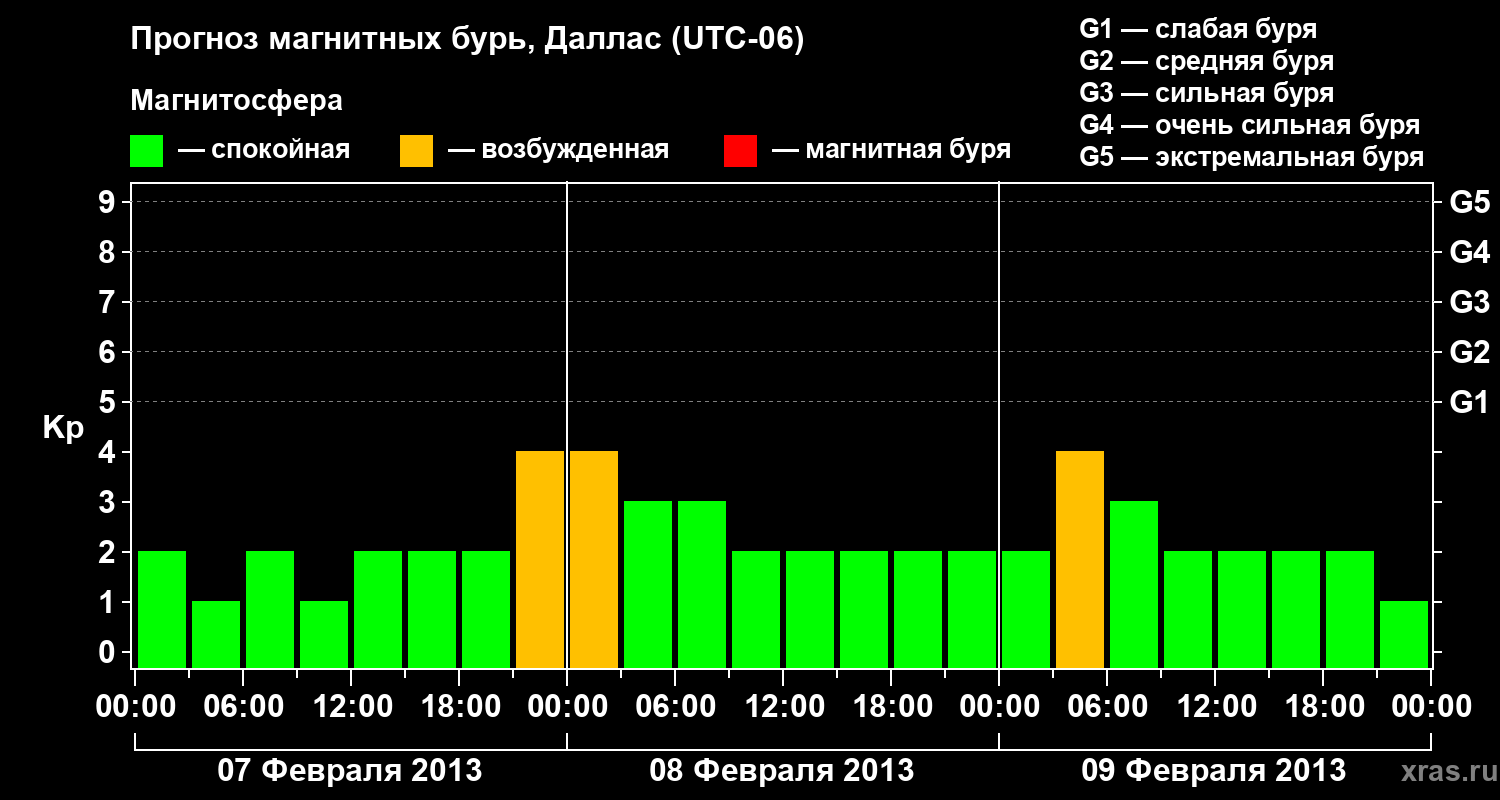Viewport: 1500px width, 800px height.
Task: Click the first green bar at 00:00 on 07 Февраля
Action: point(162,609)
